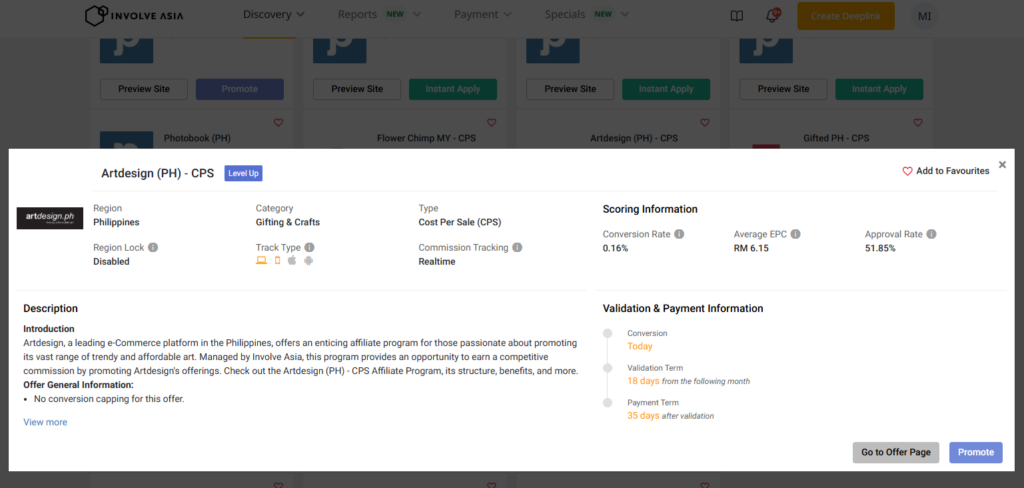Expand the Reports dropdown menu

[379, 15]
